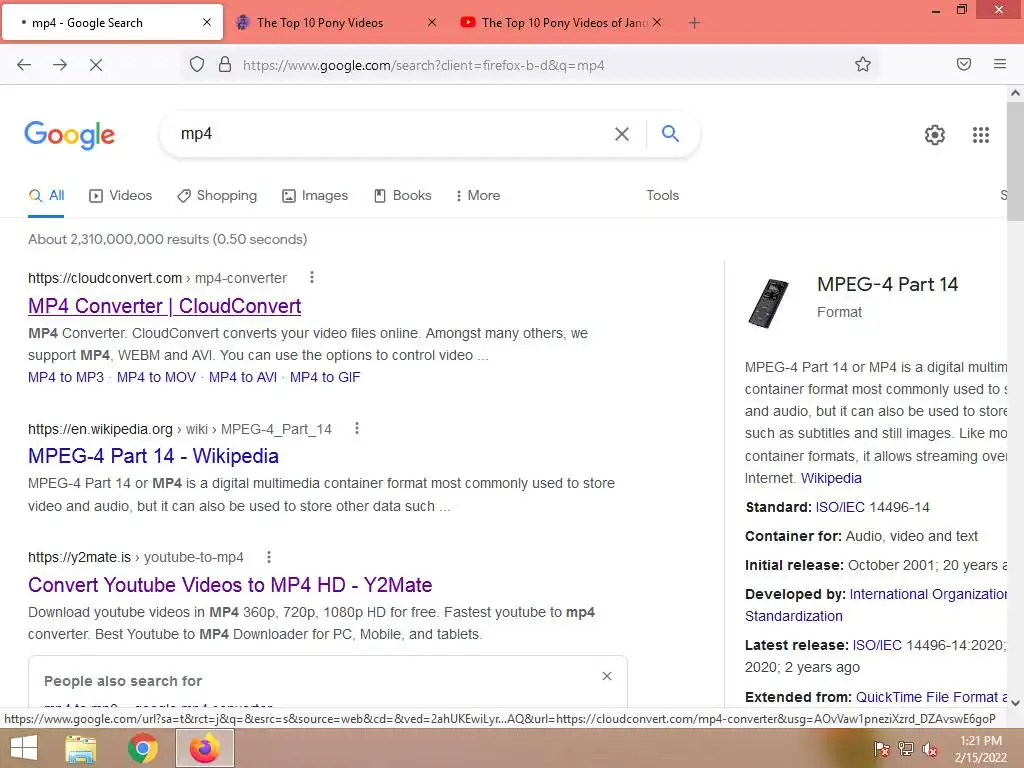1024x768 pixels.
Task: Follow the MP4 to AVI sitelink
Action: pyautogui.click(x=243, y=377)
